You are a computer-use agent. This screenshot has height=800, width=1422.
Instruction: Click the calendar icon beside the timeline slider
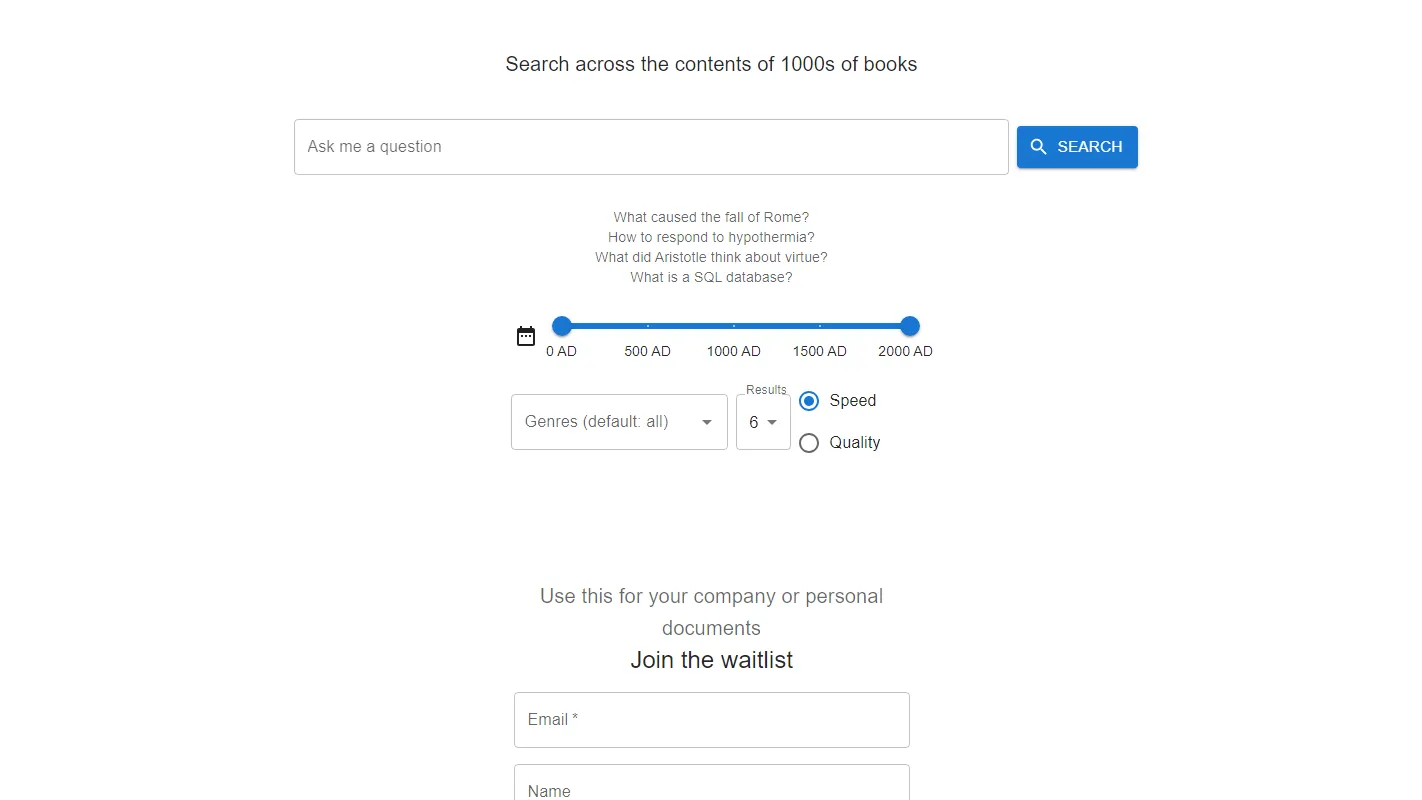525,336
